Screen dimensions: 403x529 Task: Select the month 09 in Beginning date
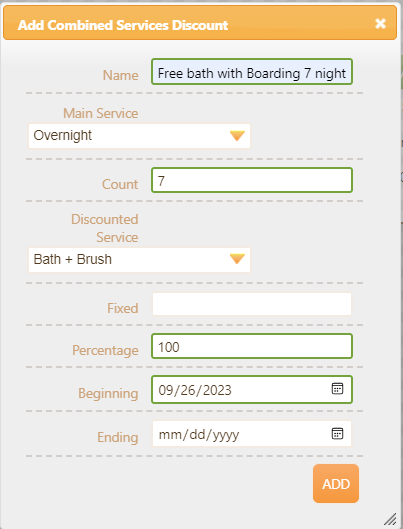click(166, 390)
